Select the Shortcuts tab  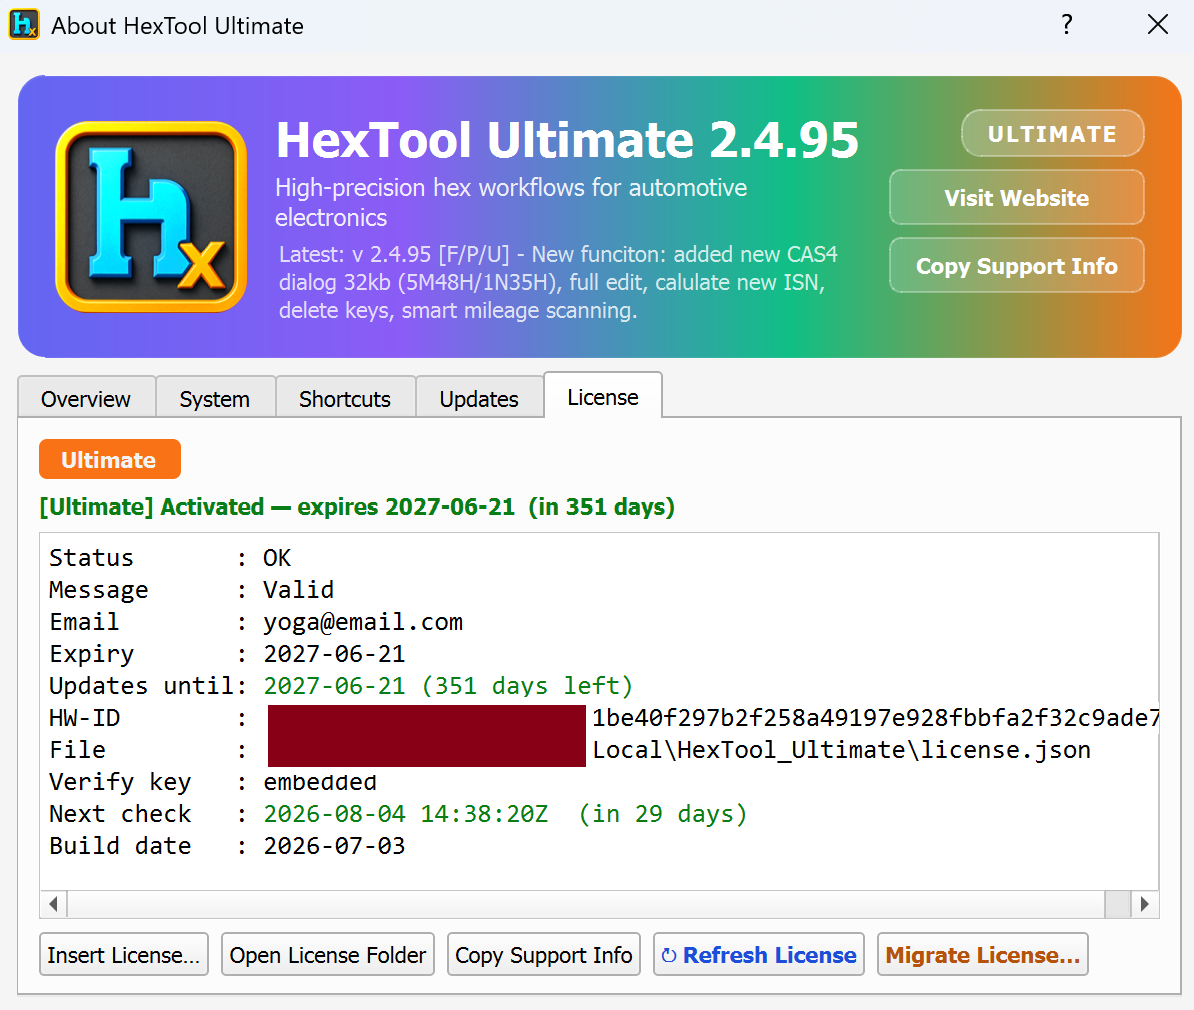tap(345, 398)
